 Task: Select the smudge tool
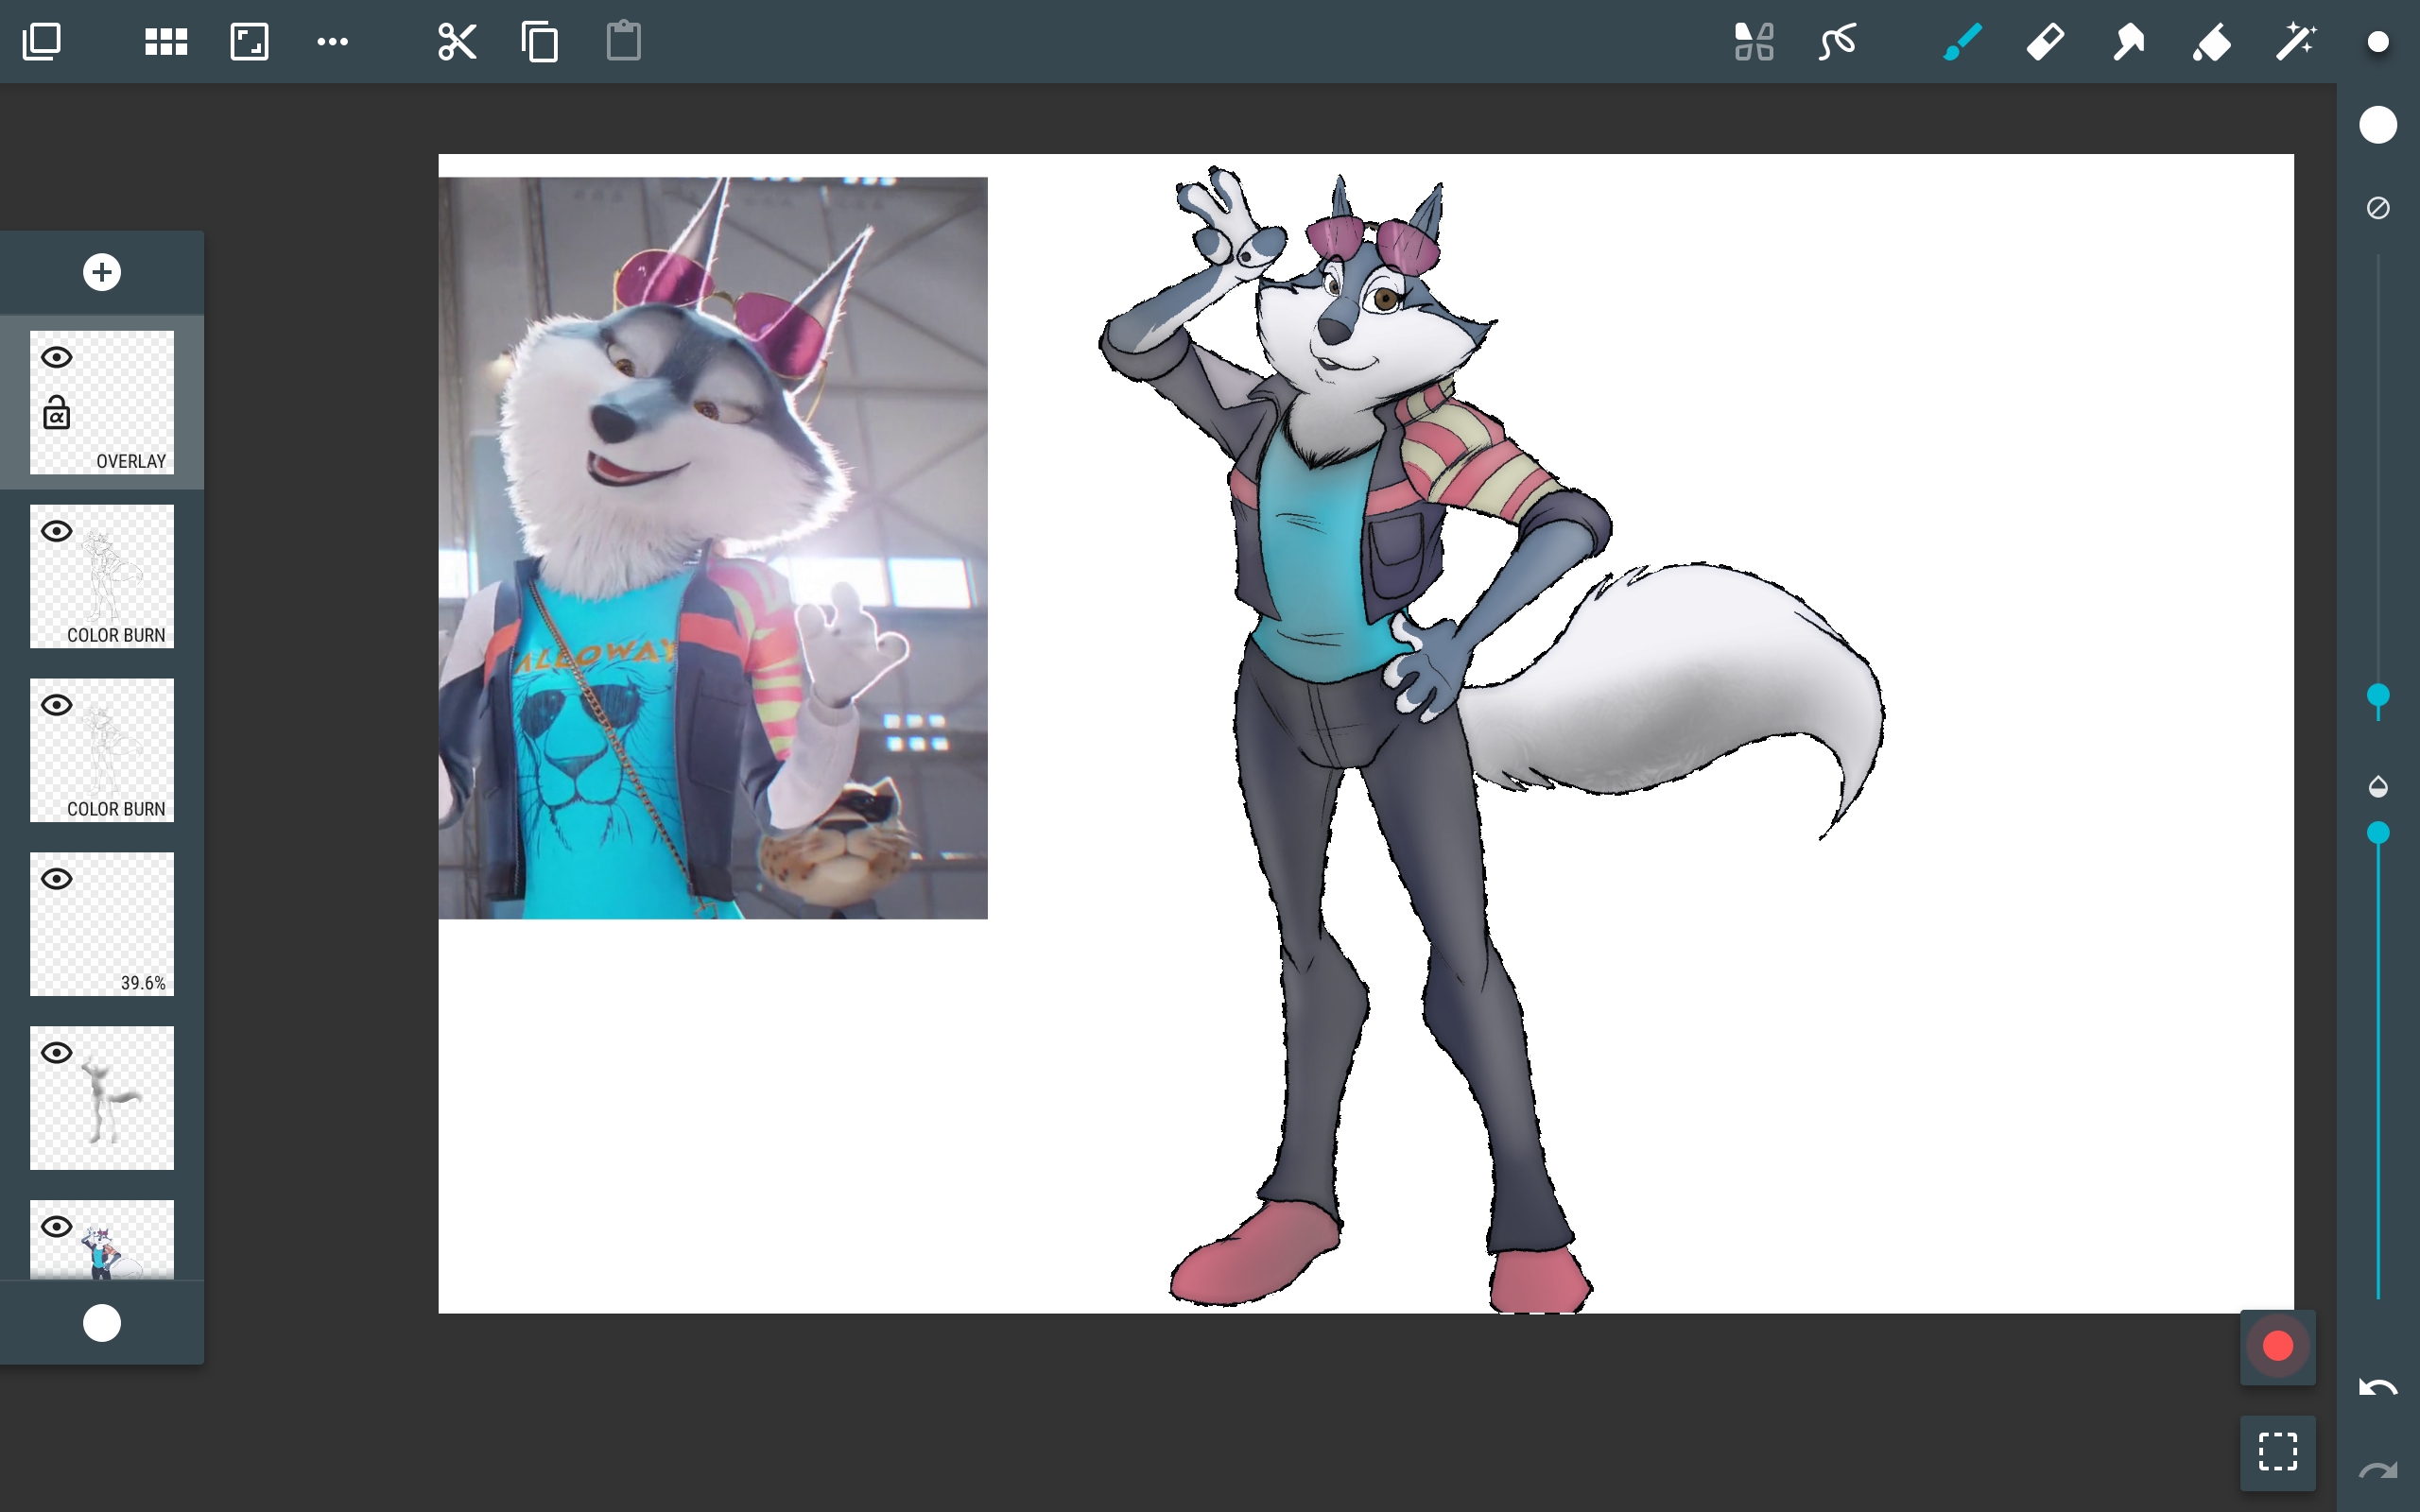pos(2128,42)
